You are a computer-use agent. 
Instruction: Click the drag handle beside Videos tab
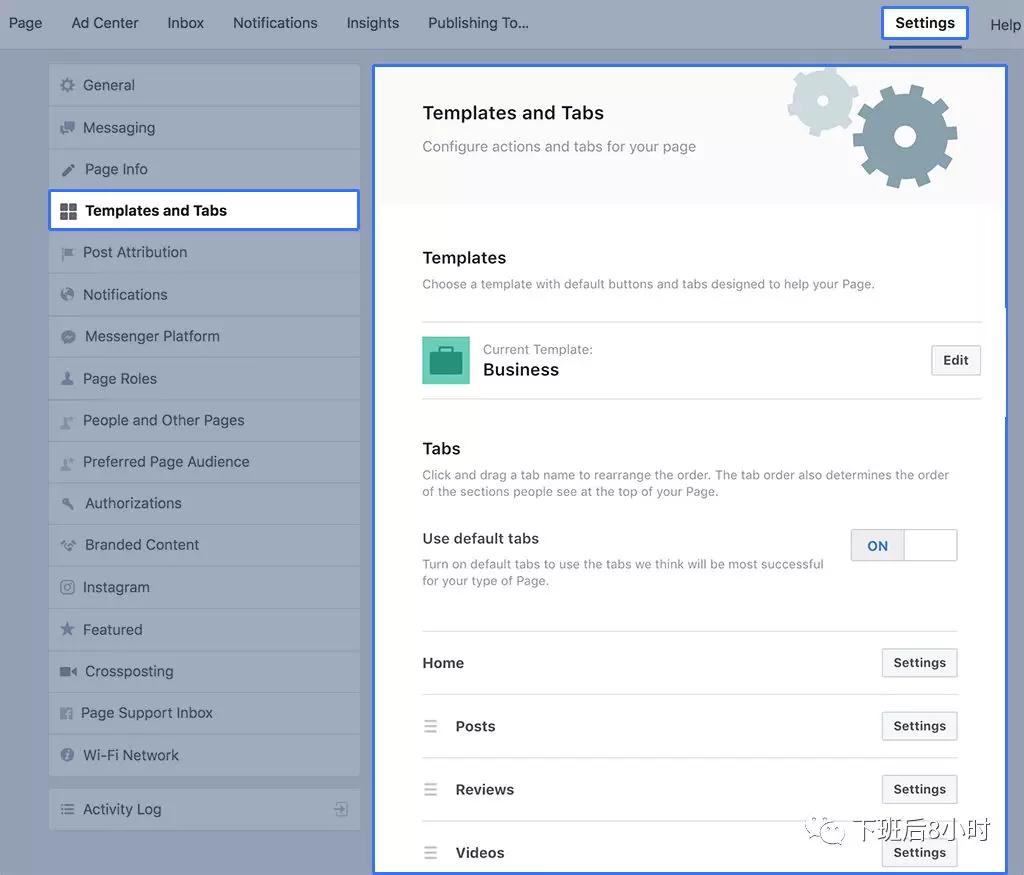[x=431, y=853]
